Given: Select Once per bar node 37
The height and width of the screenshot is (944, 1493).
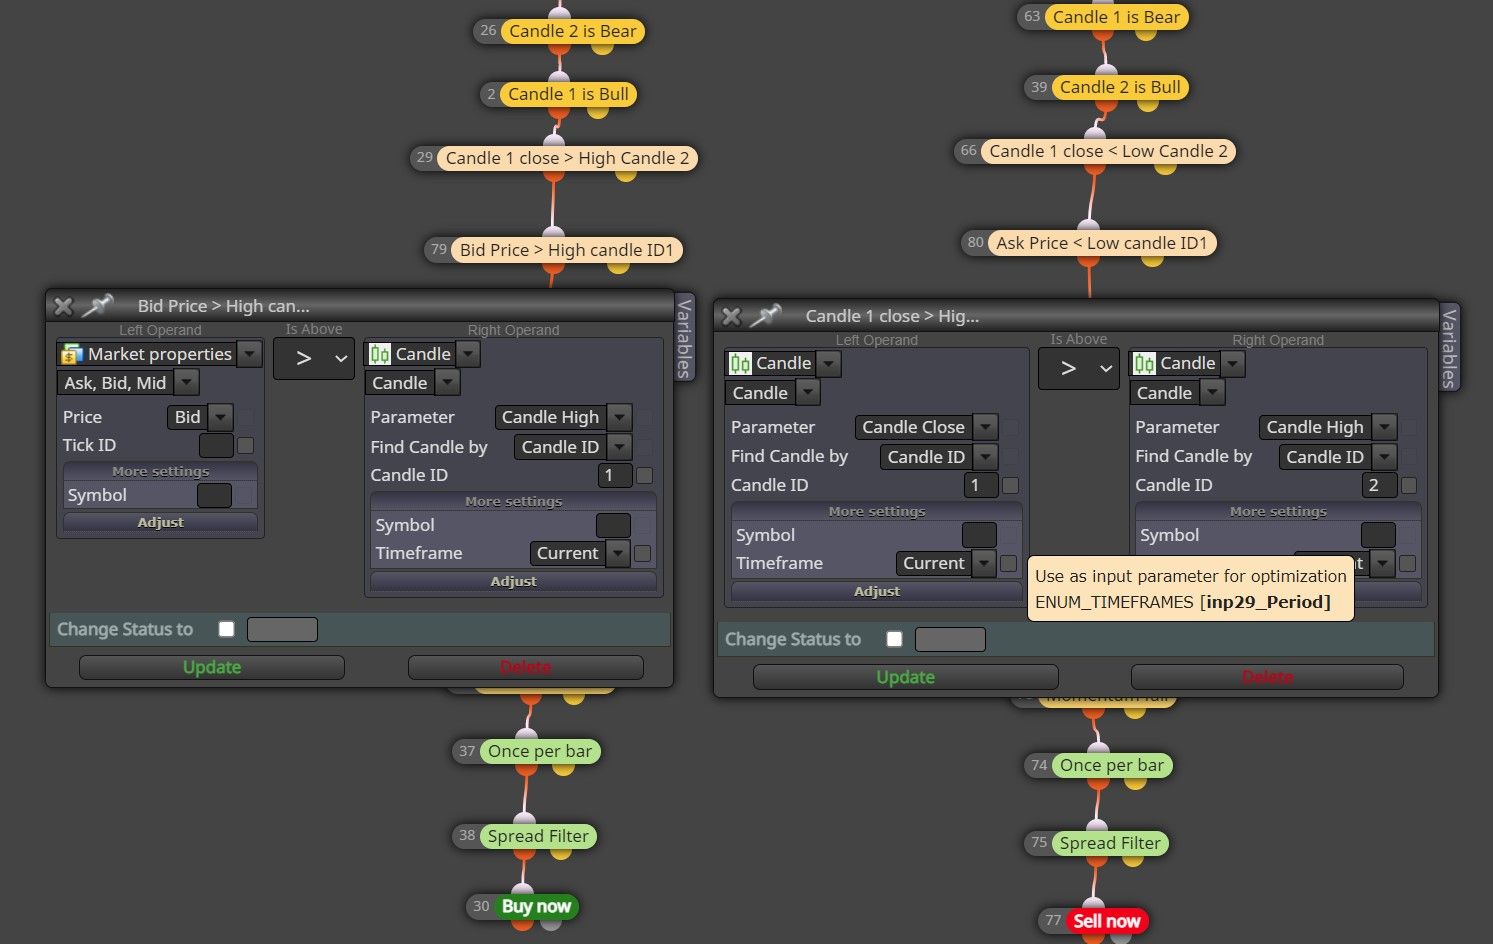Looking at the screenshot, I should coord(540,751).
